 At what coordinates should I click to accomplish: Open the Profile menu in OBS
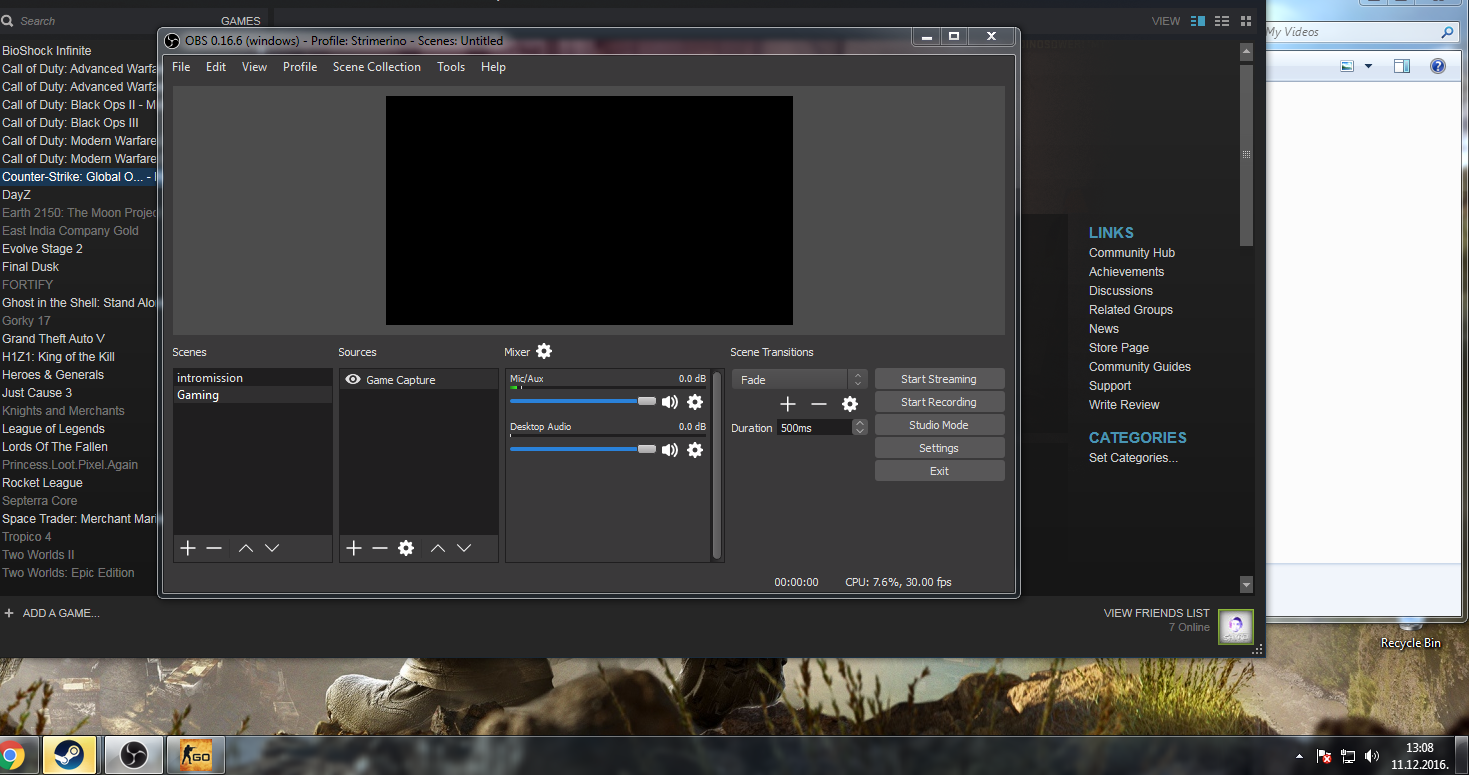coord(300,67)
